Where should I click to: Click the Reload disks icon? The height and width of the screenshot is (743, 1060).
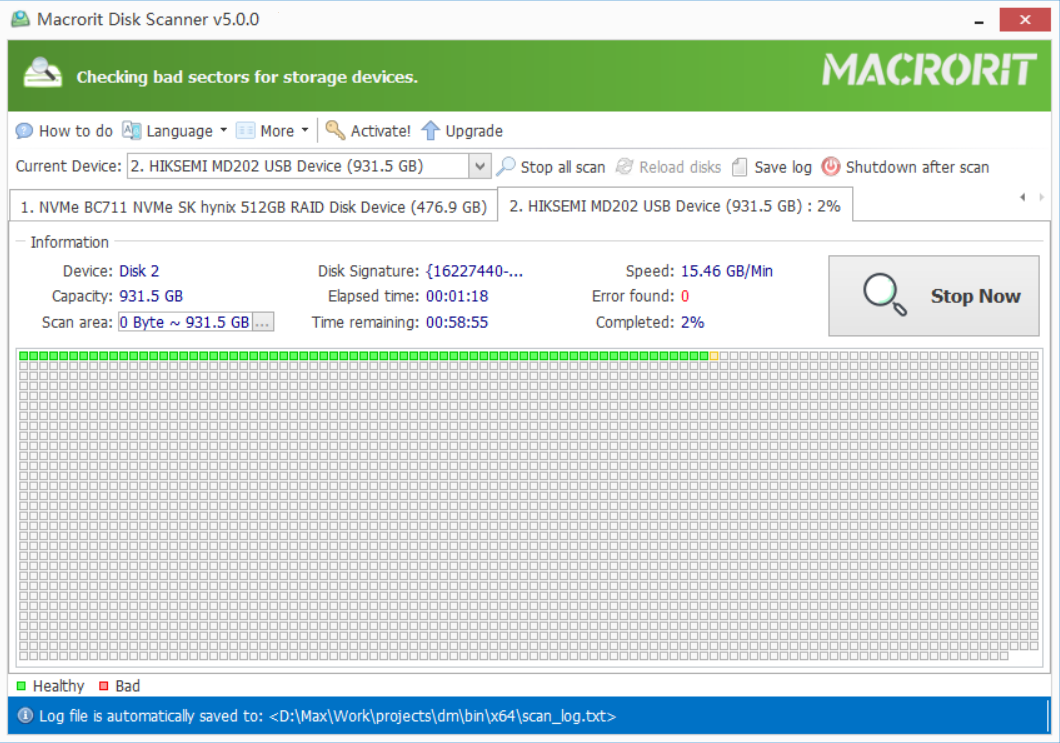pyautogui.click(x=626, y=167)
